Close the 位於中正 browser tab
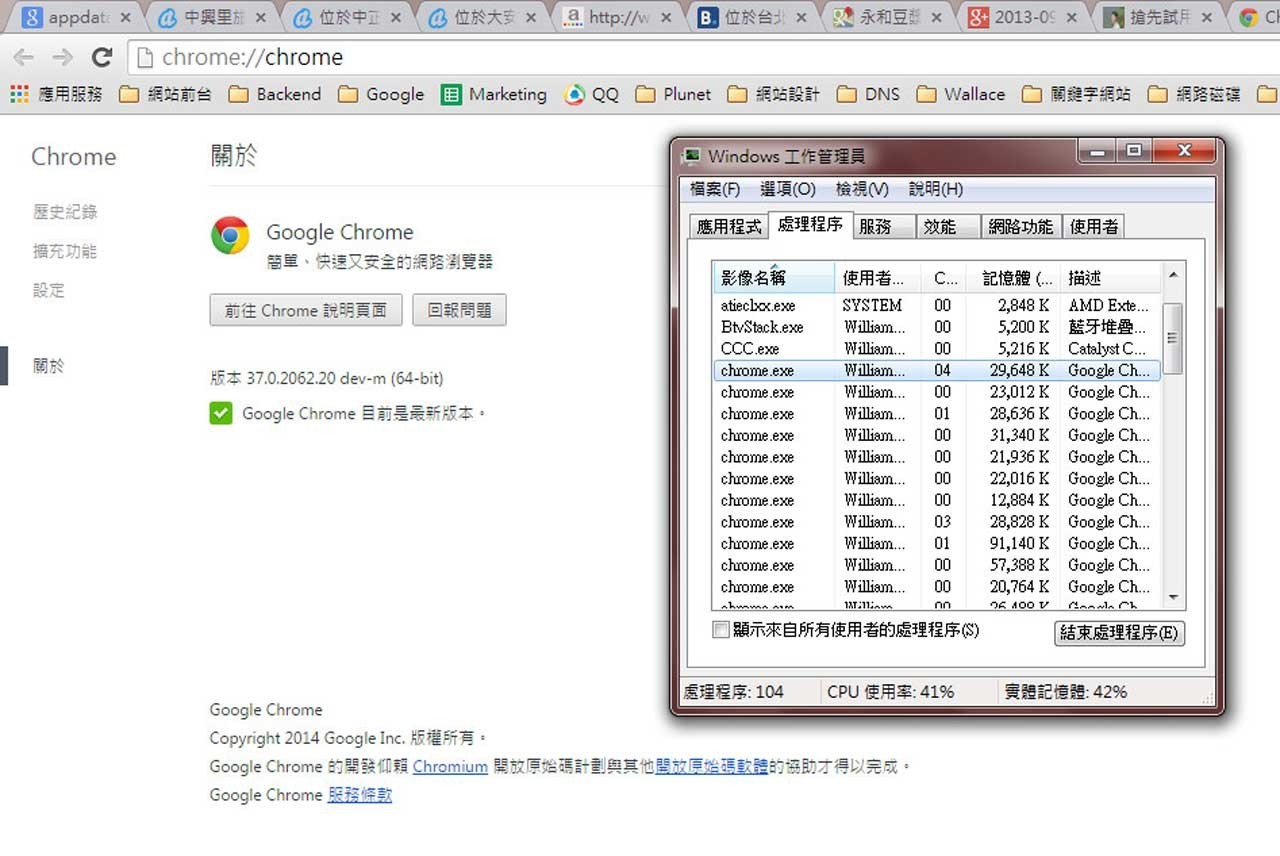 [x=396, y=18]
